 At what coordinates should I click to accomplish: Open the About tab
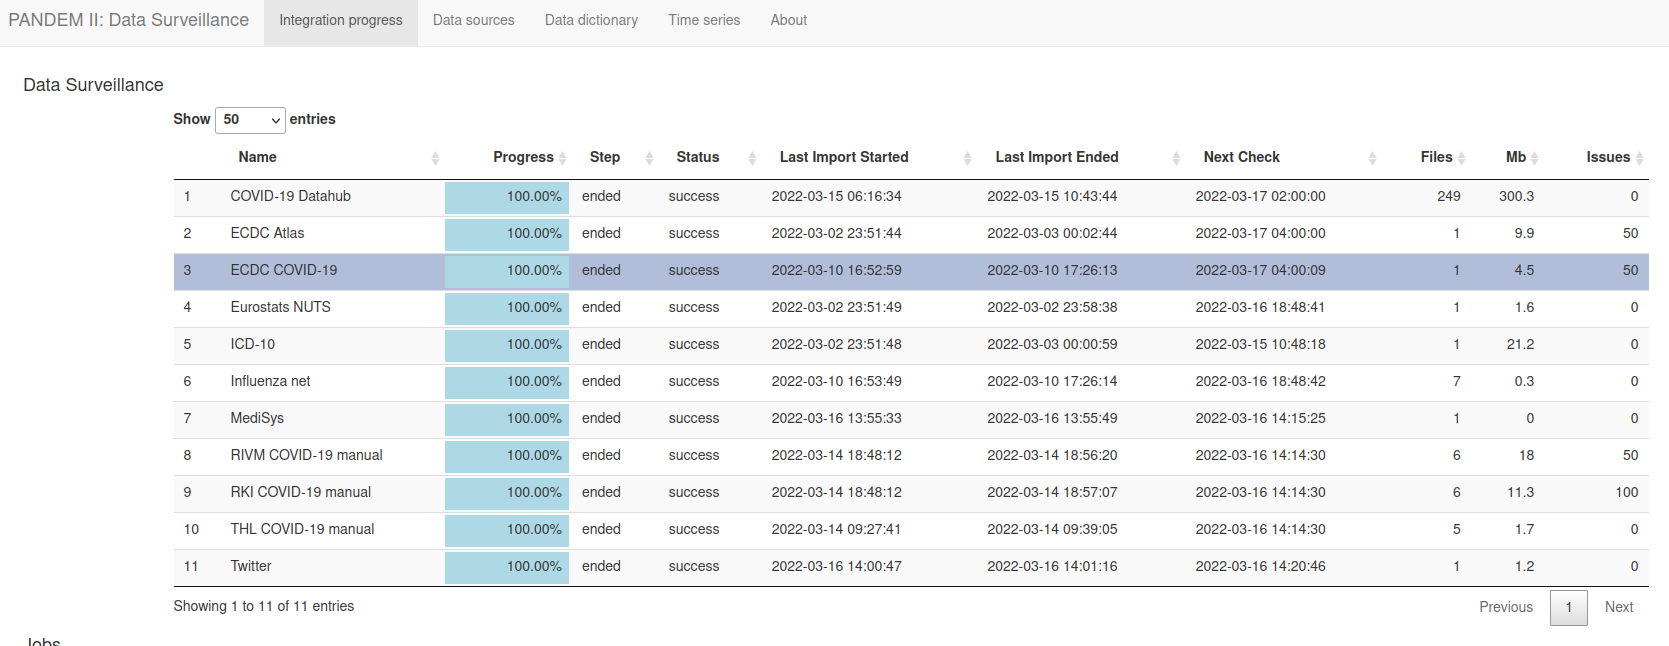(788, 20)
